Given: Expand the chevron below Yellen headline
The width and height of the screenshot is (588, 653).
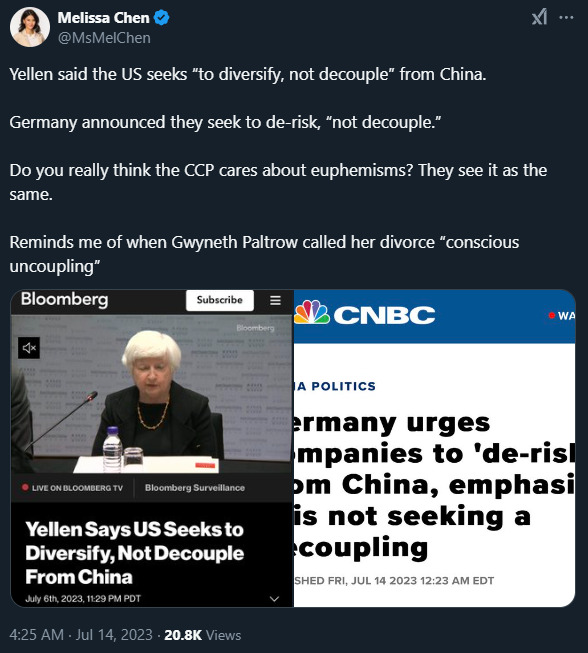Looking at the screenshot, I should [x=274, y=599].
